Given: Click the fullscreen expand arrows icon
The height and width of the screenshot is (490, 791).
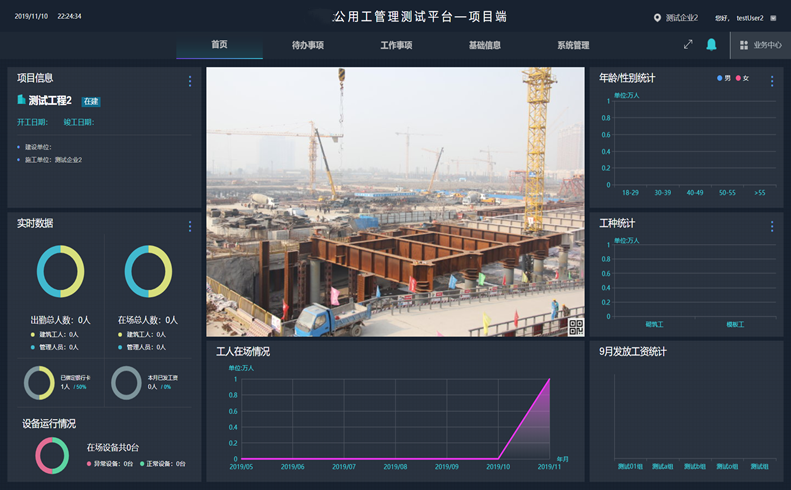Looking at the screenshot, I should 688,45.
